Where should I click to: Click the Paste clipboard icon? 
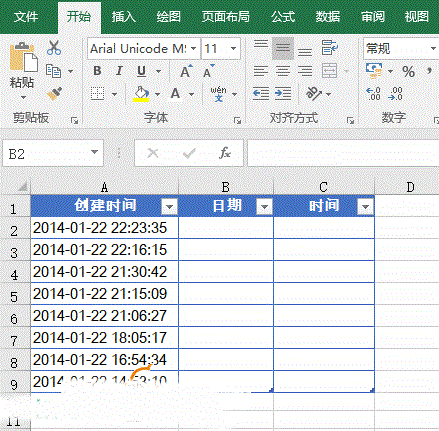click(x=23, y=57)
